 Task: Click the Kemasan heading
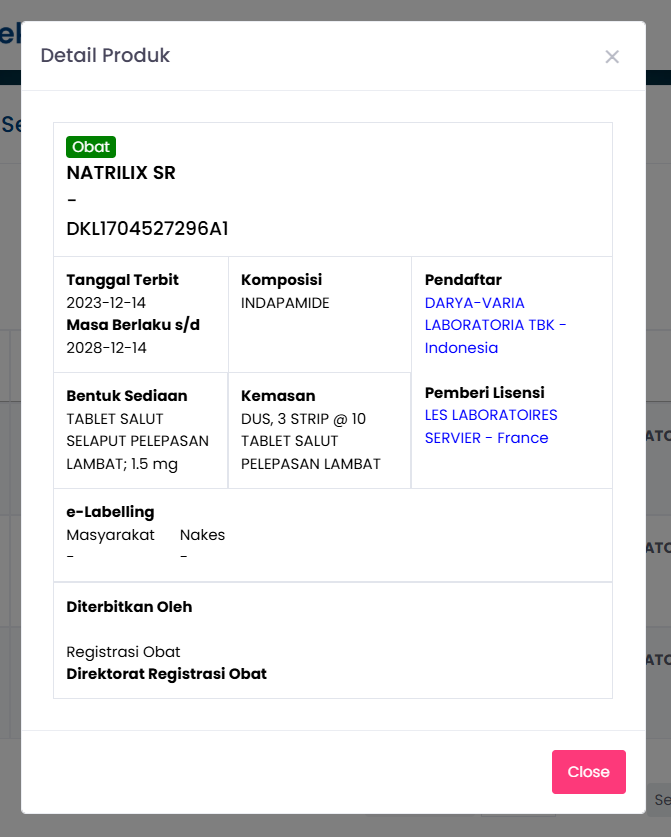[278, 396]
